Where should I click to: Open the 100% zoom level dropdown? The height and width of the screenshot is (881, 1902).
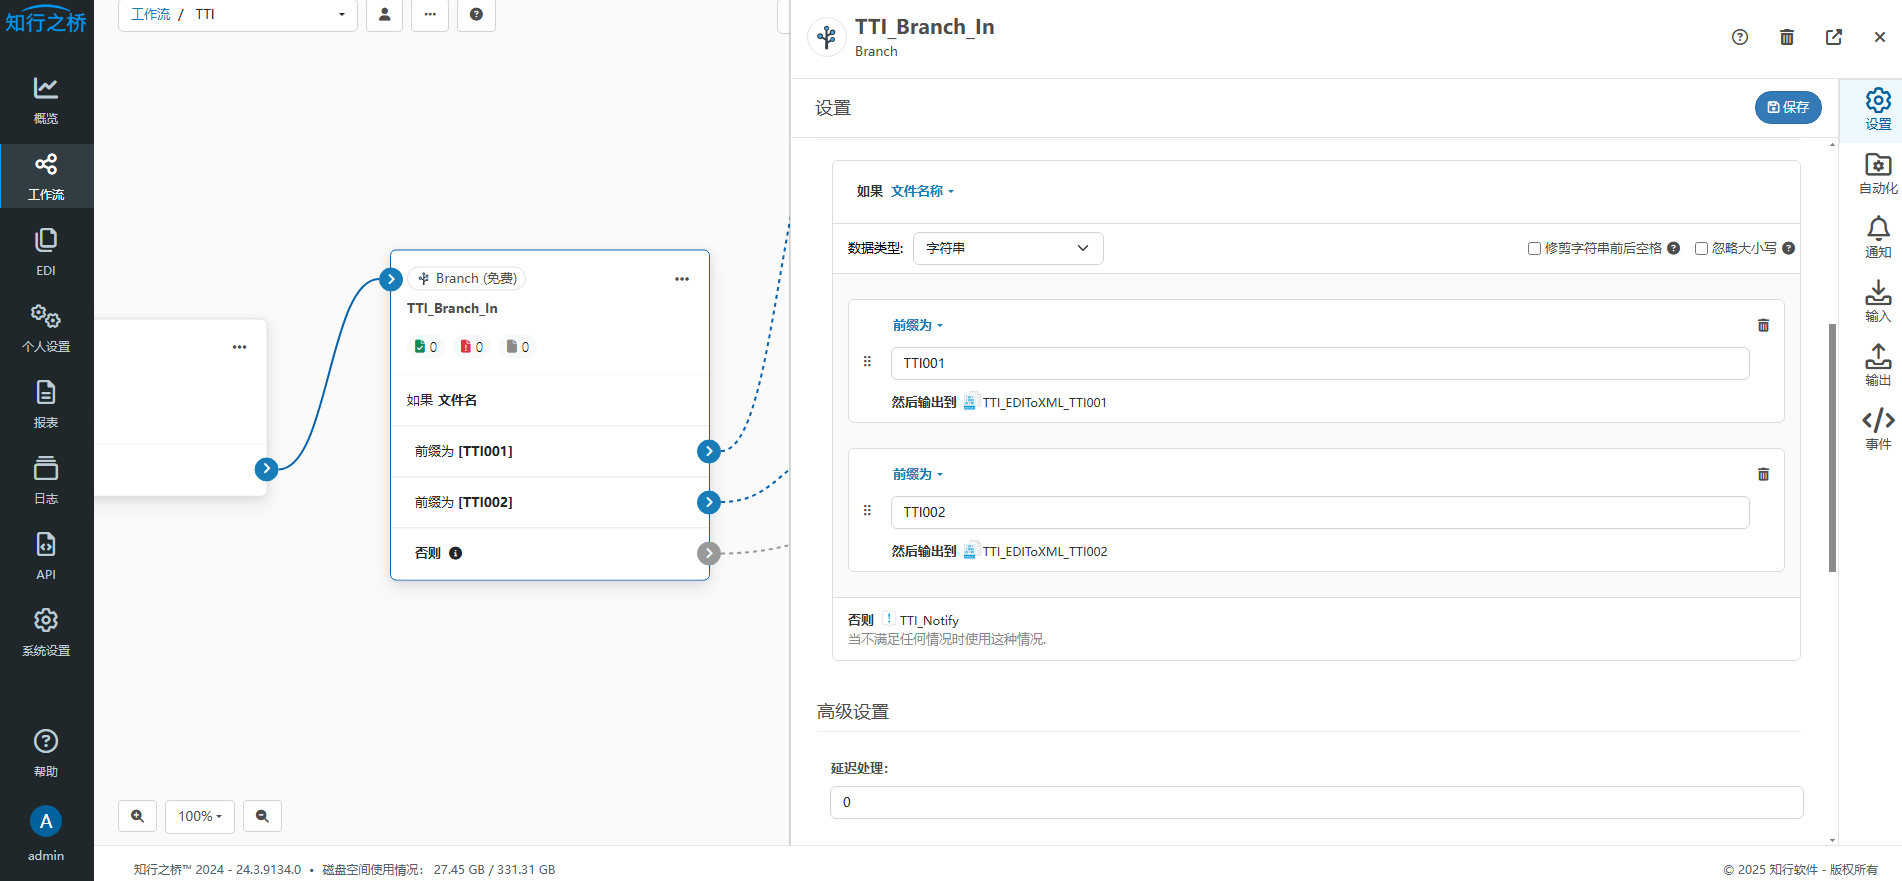pyautogui.click(x=200, y=816)
